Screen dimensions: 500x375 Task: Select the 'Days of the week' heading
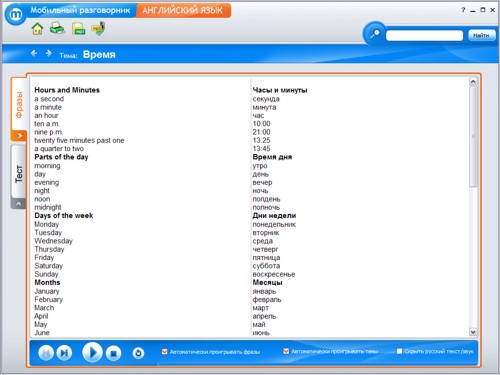point(64,216)
